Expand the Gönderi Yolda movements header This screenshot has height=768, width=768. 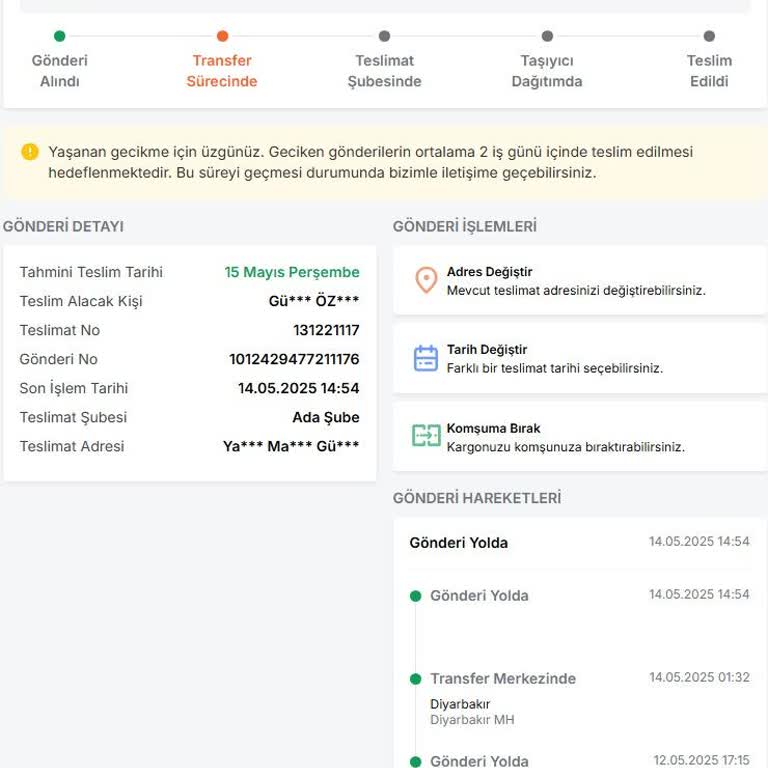coord(579,542)
